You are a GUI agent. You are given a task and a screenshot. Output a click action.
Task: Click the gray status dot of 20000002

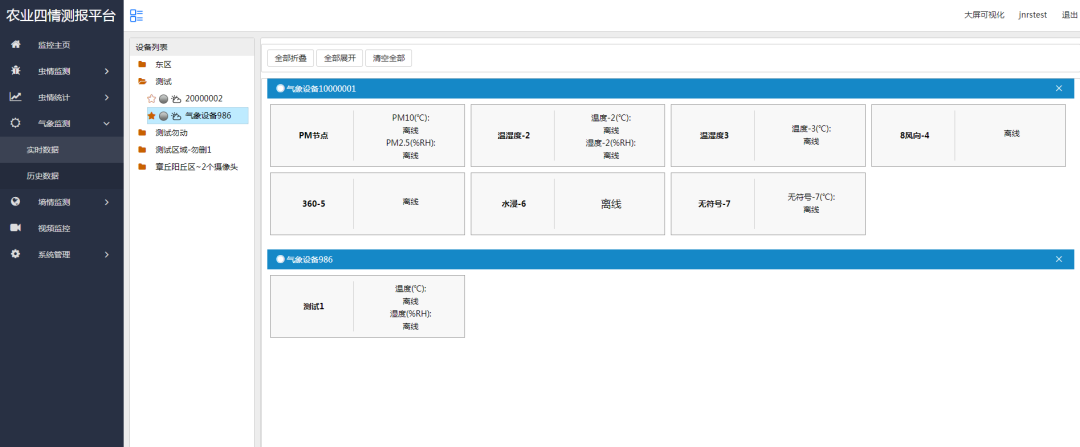(164, 98)
